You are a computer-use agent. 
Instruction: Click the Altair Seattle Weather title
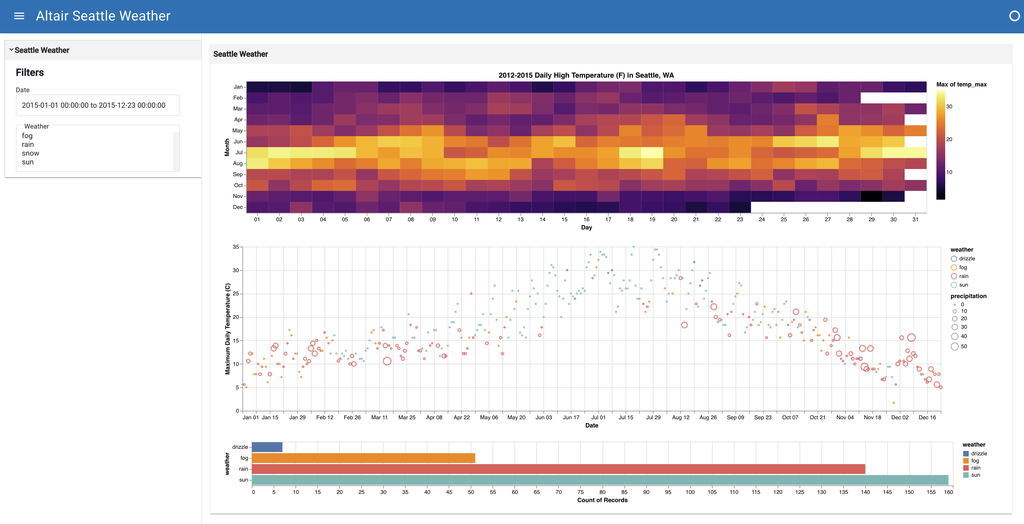[x=103, y=16]
